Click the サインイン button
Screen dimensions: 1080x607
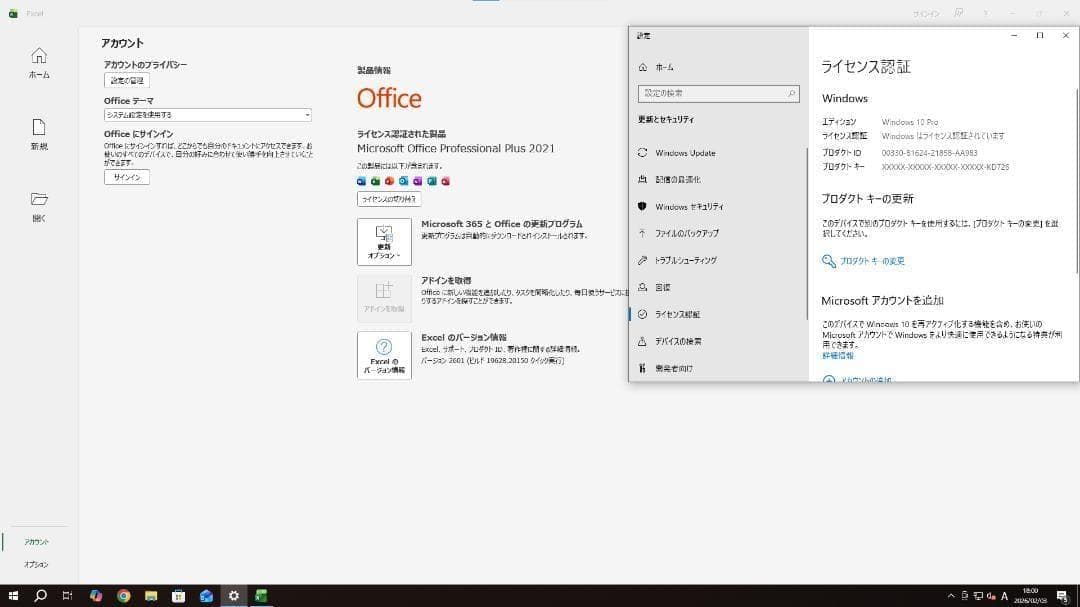point(125,176)
